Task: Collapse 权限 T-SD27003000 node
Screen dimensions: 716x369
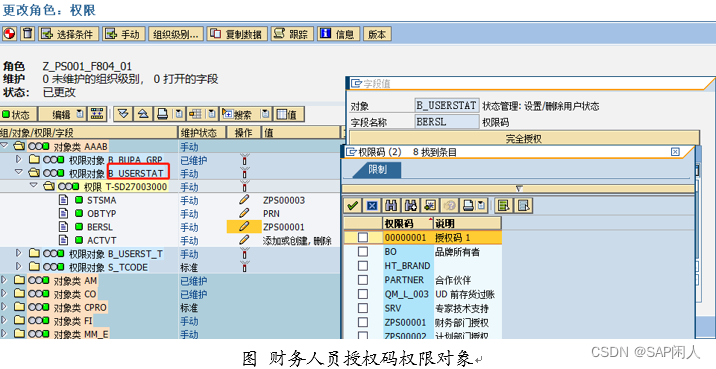Action: pyautogui.click(x=33, y=186)
